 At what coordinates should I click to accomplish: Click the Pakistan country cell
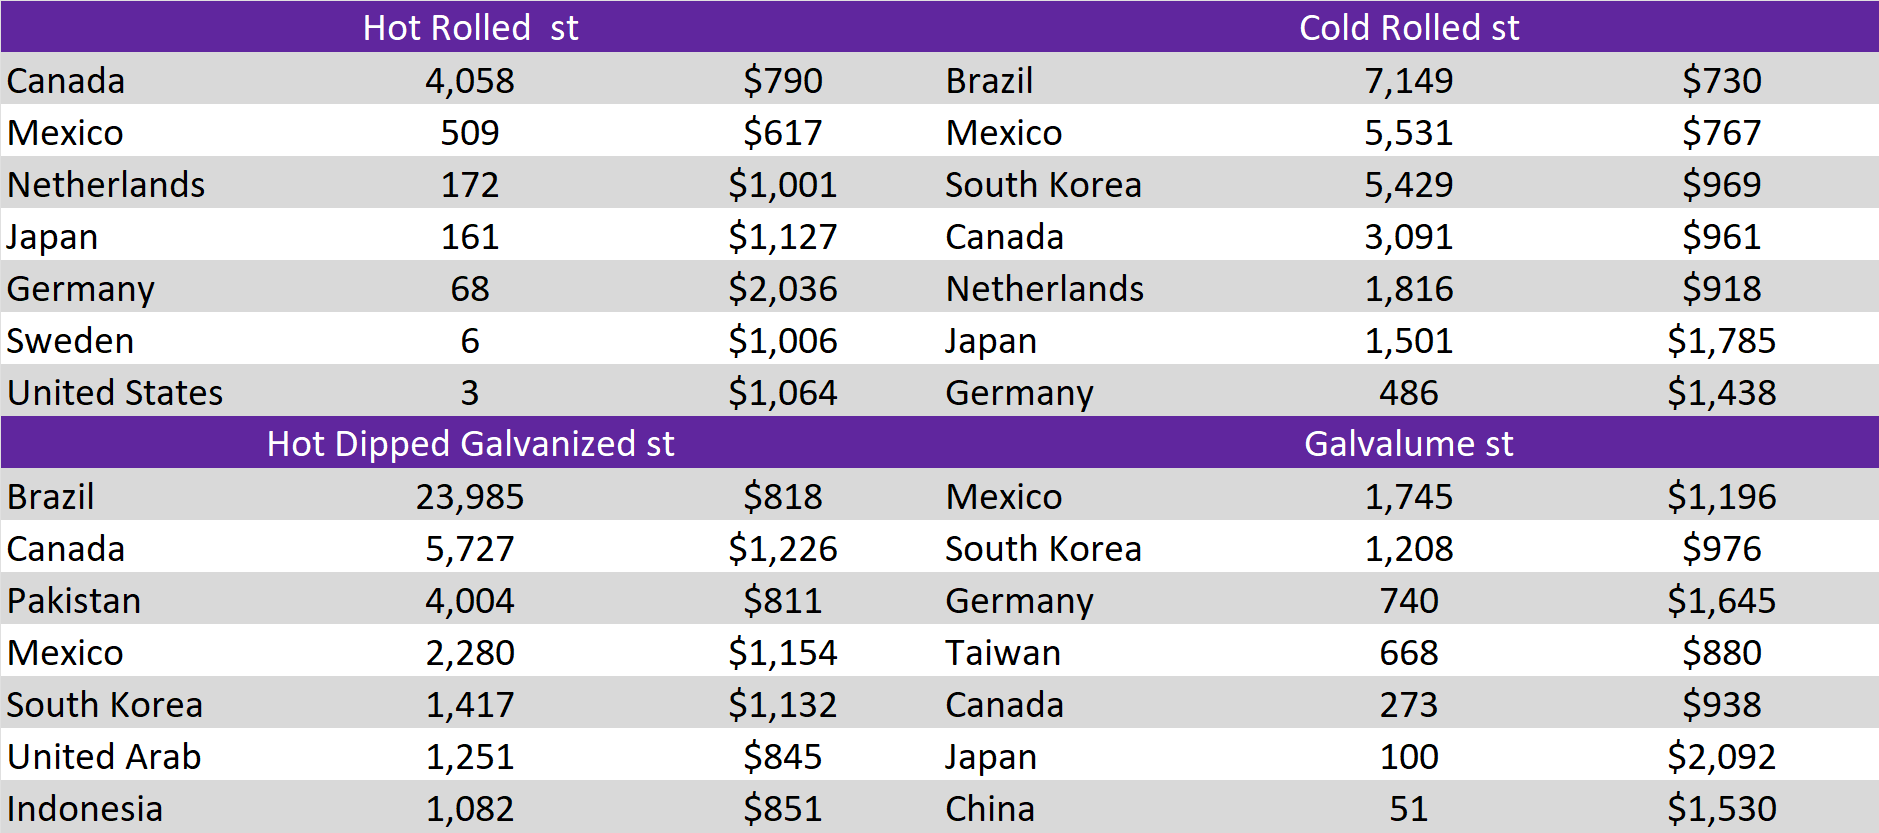pyautogui.click(x=74, y=600)
